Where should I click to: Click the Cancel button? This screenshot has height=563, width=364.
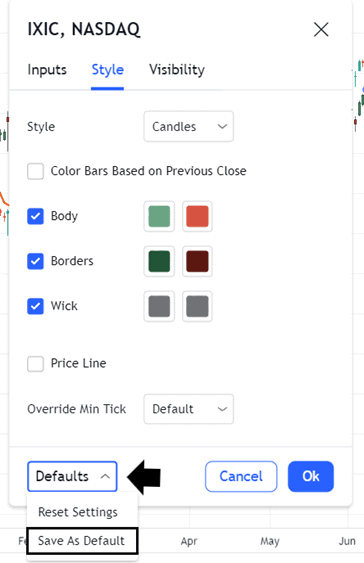coord(241,476)
